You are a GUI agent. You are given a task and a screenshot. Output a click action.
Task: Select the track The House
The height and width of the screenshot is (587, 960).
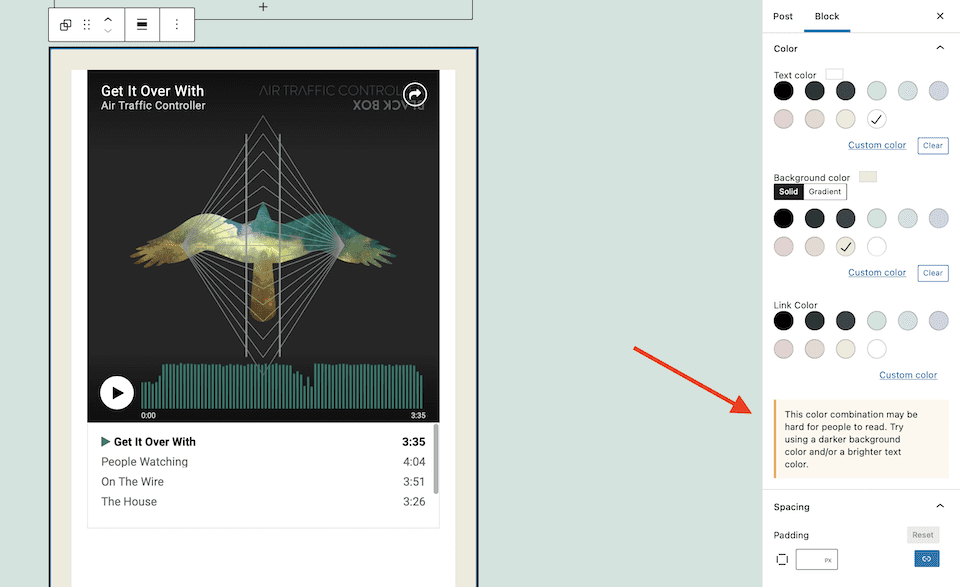pyautogui.click(x=263, y=501)
